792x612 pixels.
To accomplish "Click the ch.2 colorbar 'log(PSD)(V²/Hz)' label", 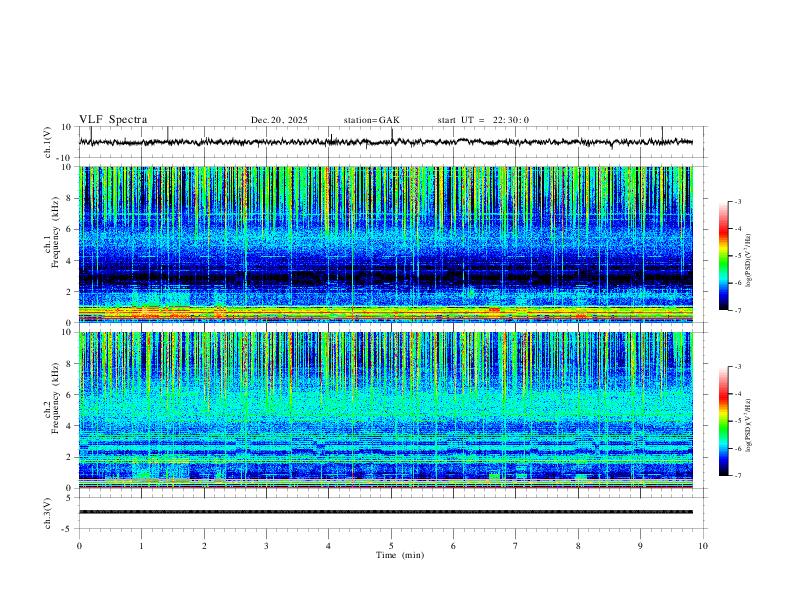I will [749, 425].
